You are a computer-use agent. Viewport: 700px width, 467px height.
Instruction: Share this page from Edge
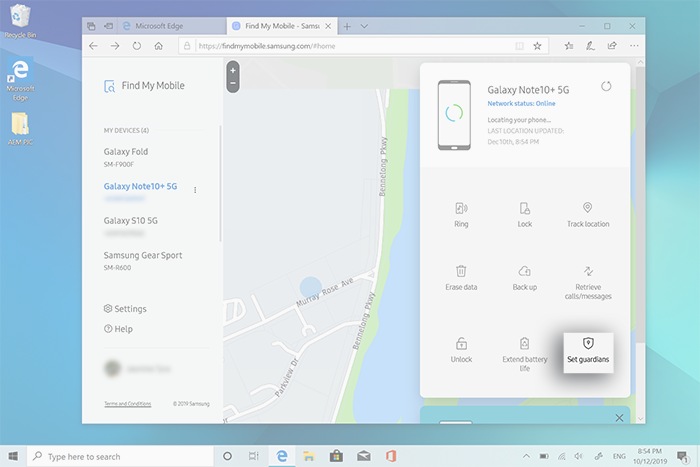(612, 46)
